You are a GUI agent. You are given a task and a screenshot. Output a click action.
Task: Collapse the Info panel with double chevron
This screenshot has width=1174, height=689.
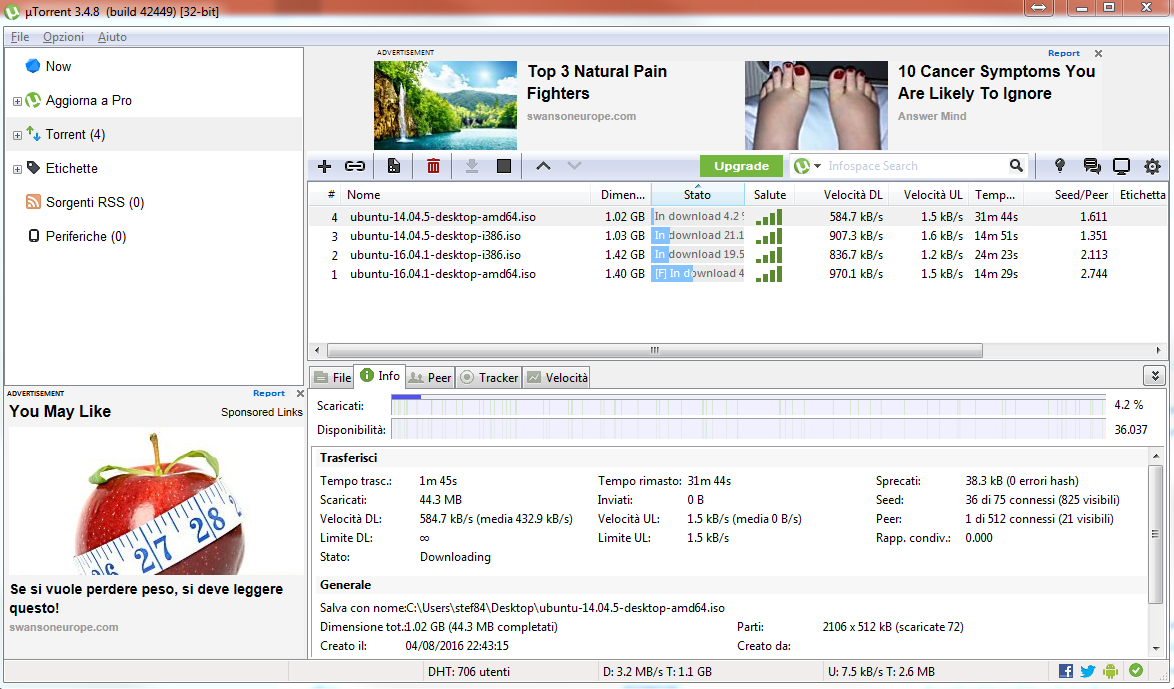(1155, 376)
